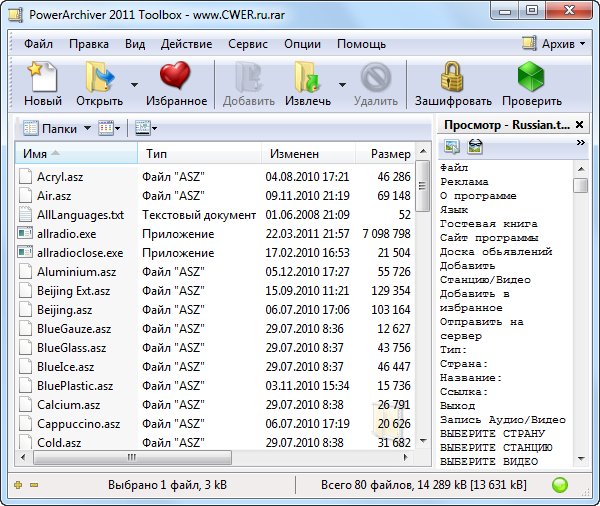
Task: Sort files by the Размер column header
Action: [x=389, y=154]
